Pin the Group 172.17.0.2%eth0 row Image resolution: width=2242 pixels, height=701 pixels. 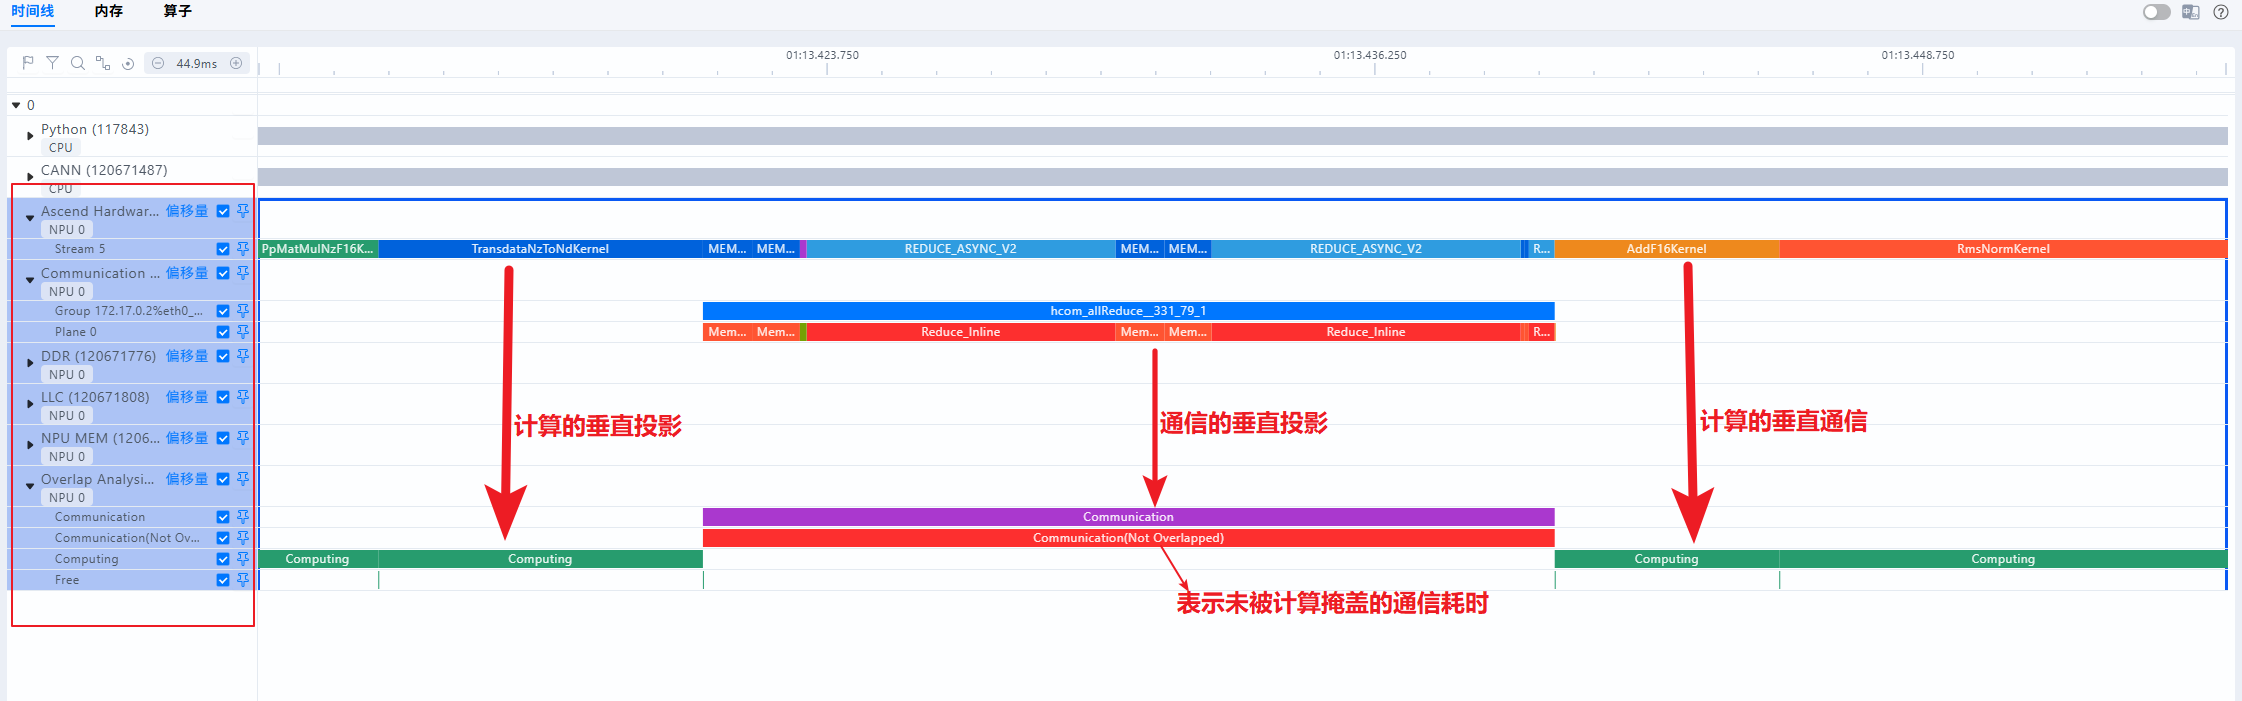(243, 311)
